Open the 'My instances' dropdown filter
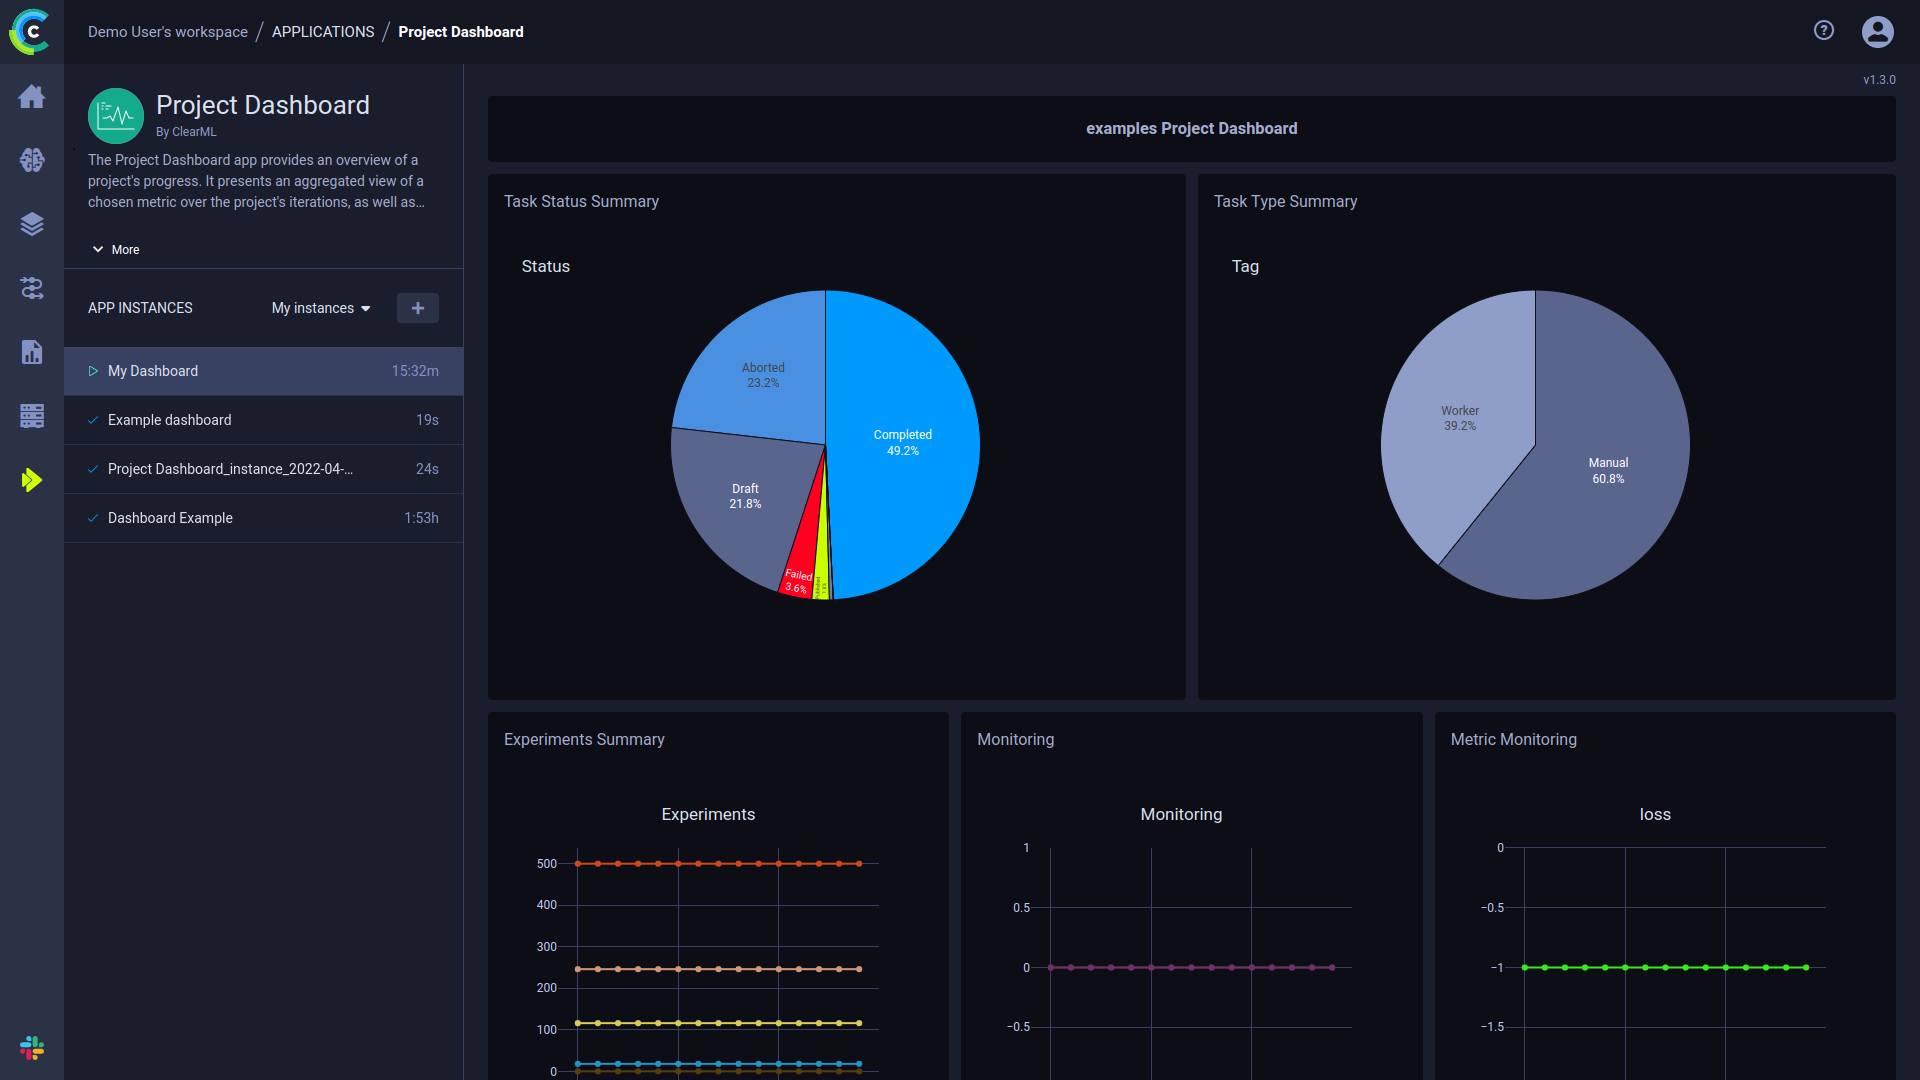 [x=320, y=307]
